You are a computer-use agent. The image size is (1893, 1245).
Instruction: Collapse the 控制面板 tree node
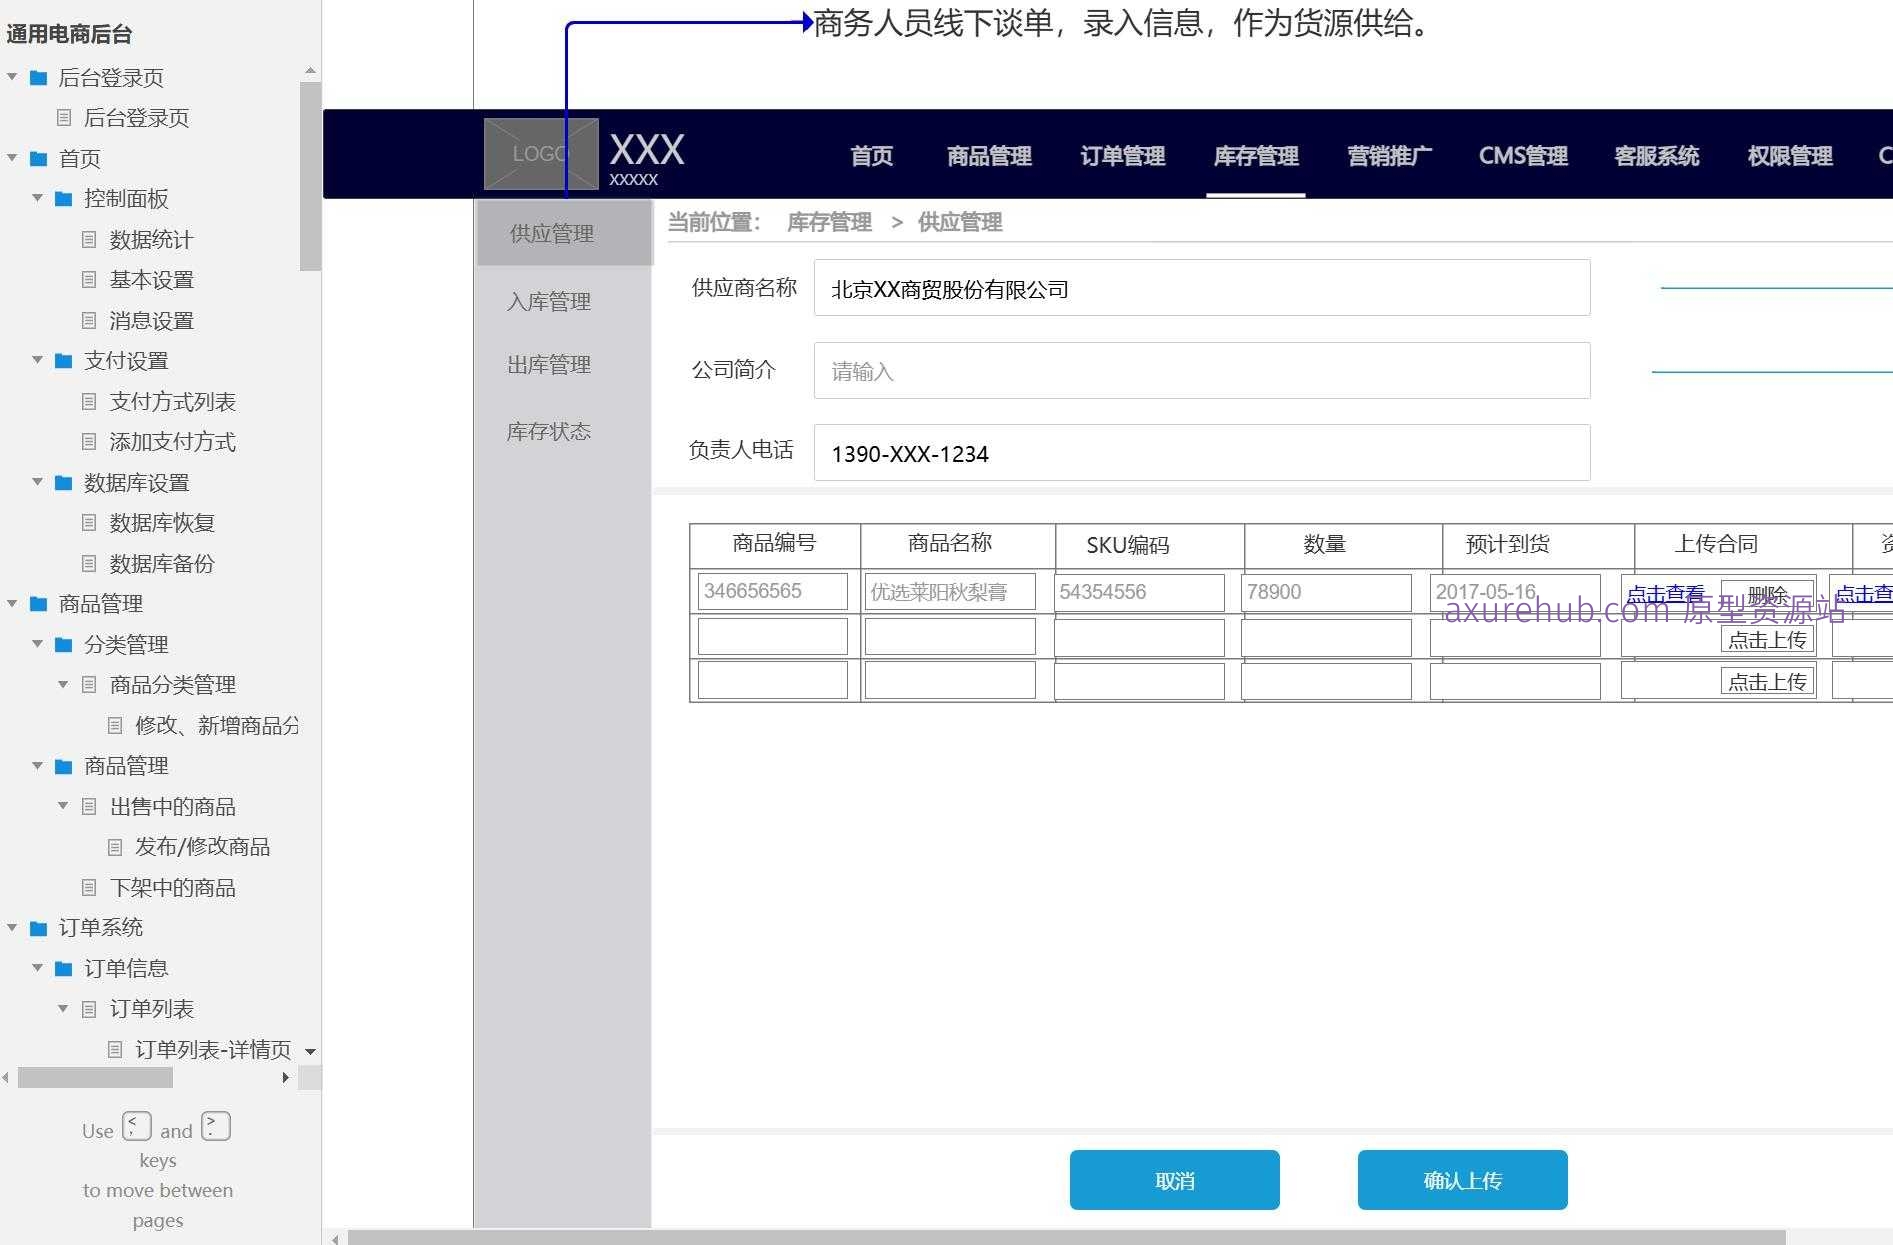37,199
